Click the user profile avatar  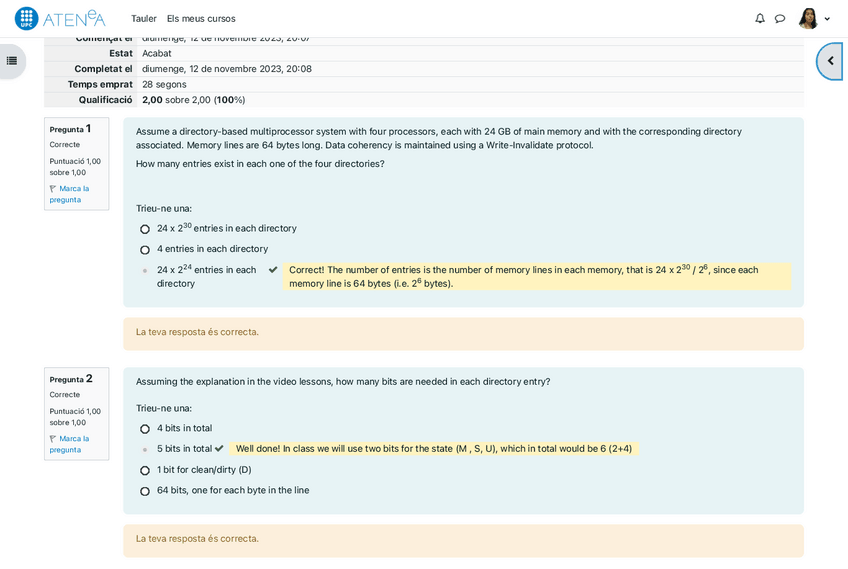(x=808, y=19)
